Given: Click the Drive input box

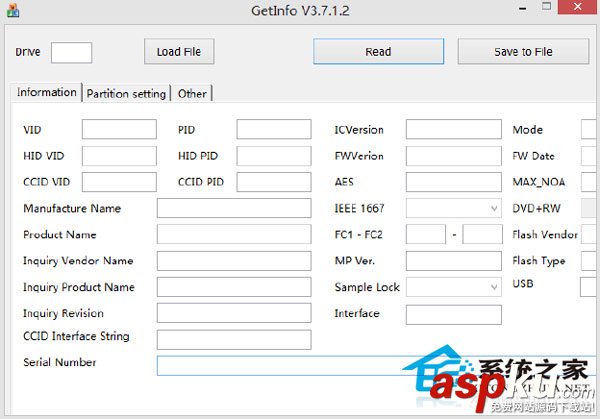Looking at the screenshot, I should [x=72, y=52].
